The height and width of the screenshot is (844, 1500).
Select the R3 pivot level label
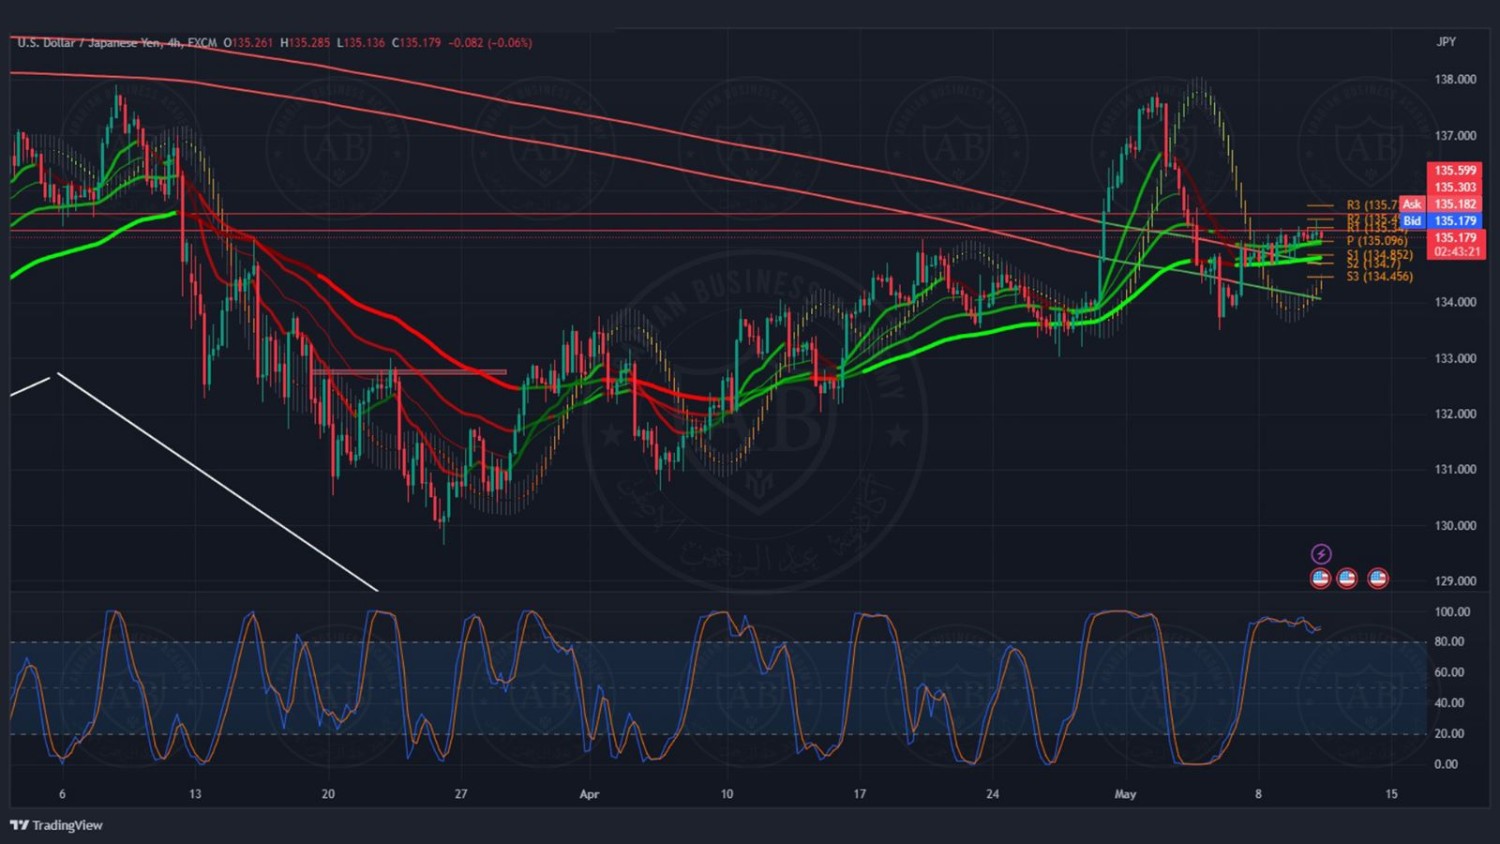click(x=1372, y=205)
